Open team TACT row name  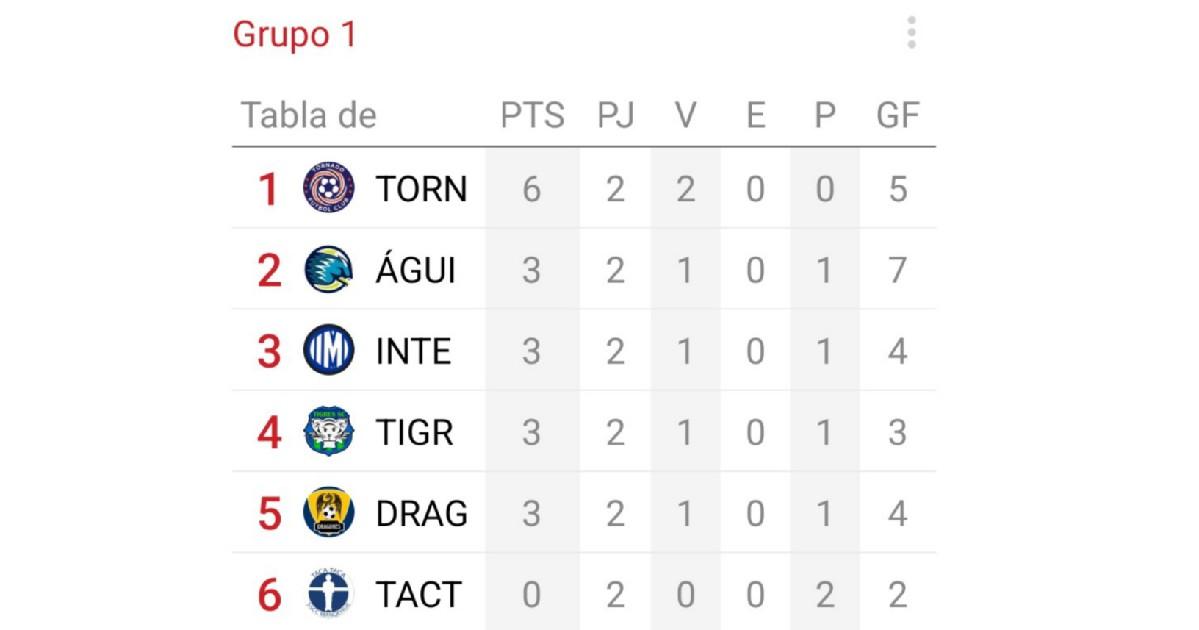pyautogui.click(x=418, y=595)
